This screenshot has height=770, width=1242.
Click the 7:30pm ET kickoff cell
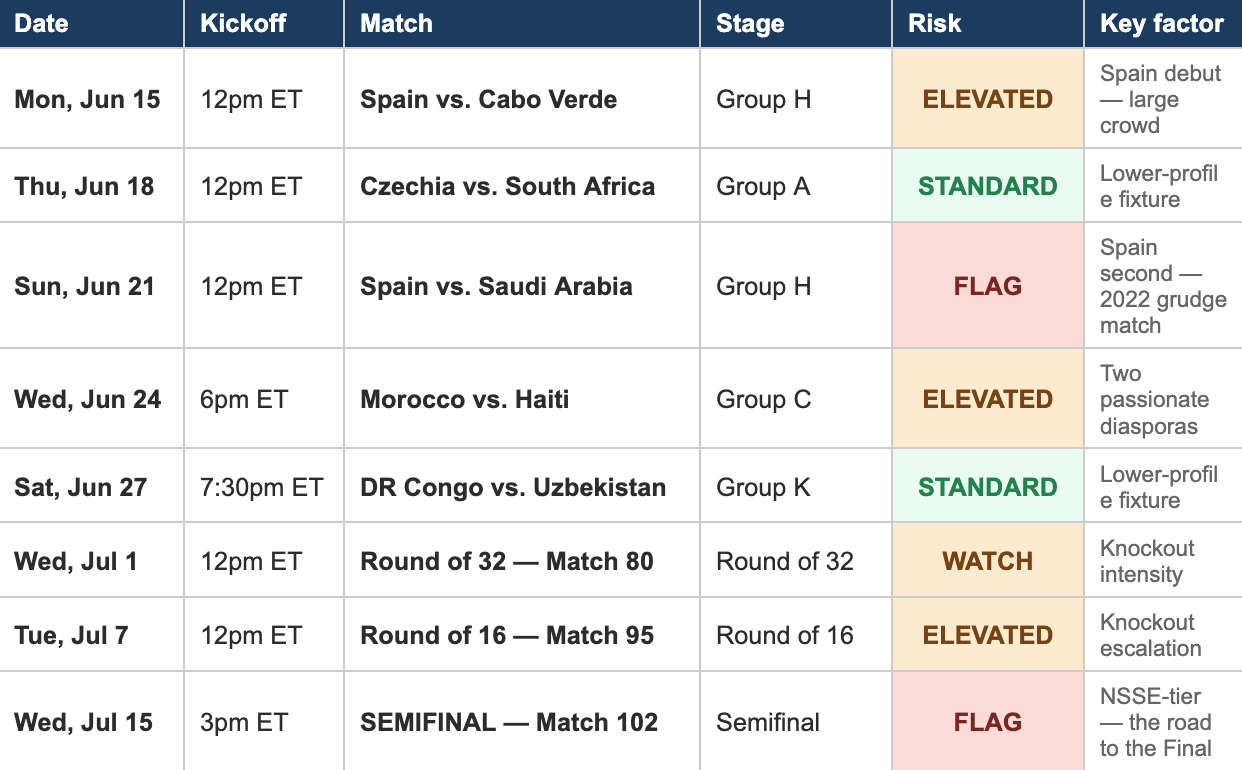pyautogui.click(x=264, y=487)
